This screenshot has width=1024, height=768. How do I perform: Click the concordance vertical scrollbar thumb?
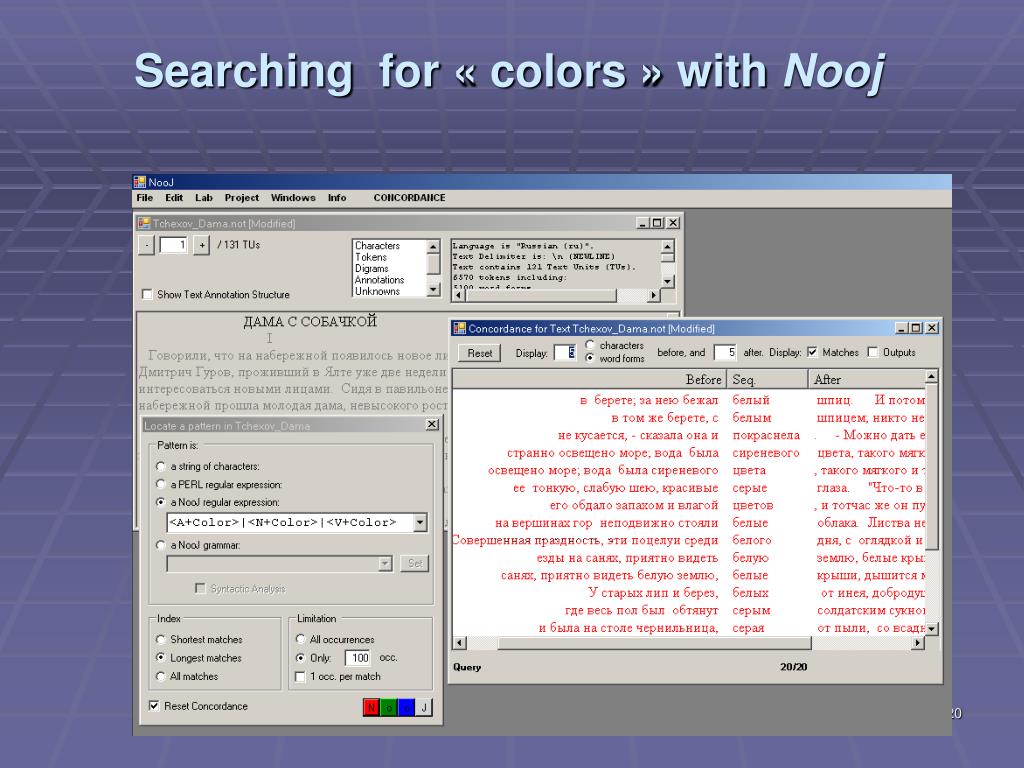coord(931,467)
